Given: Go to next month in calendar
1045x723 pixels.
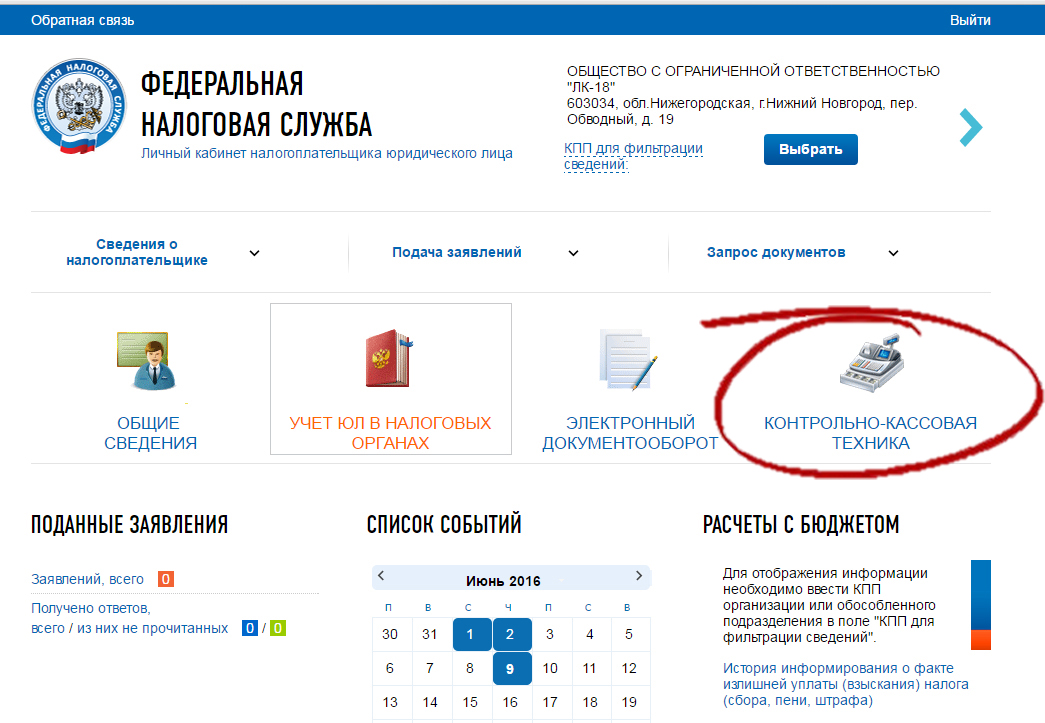Looking at the screenshot, I should (639, 576).
